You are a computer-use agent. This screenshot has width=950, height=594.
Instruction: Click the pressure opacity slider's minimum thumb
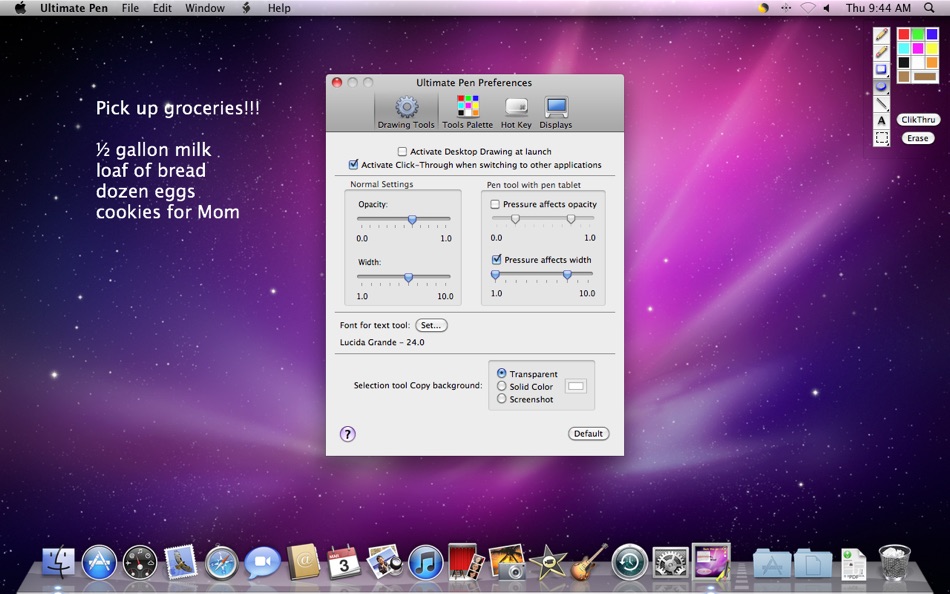515,219
